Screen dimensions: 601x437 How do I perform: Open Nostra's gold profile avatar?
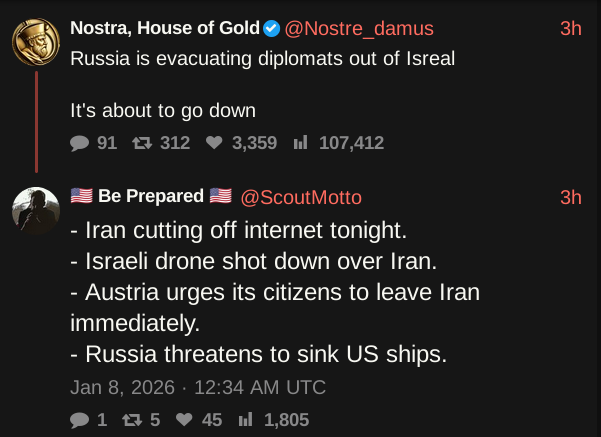click(x=35, y=42)
